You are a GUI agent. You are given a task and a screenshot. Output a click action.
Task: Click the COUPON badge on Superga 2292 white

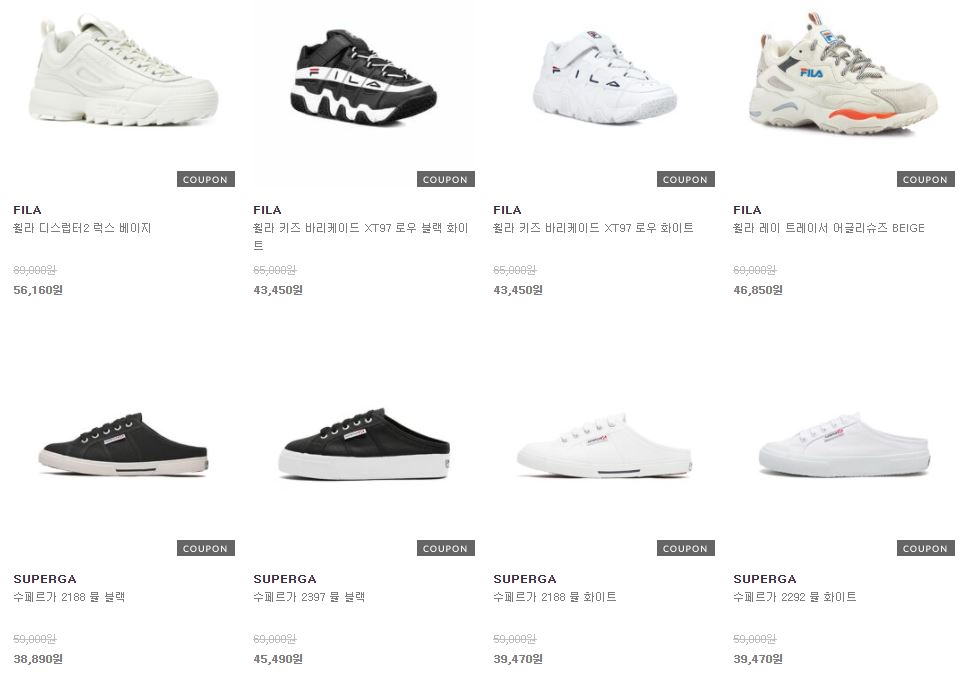point(925,548)
